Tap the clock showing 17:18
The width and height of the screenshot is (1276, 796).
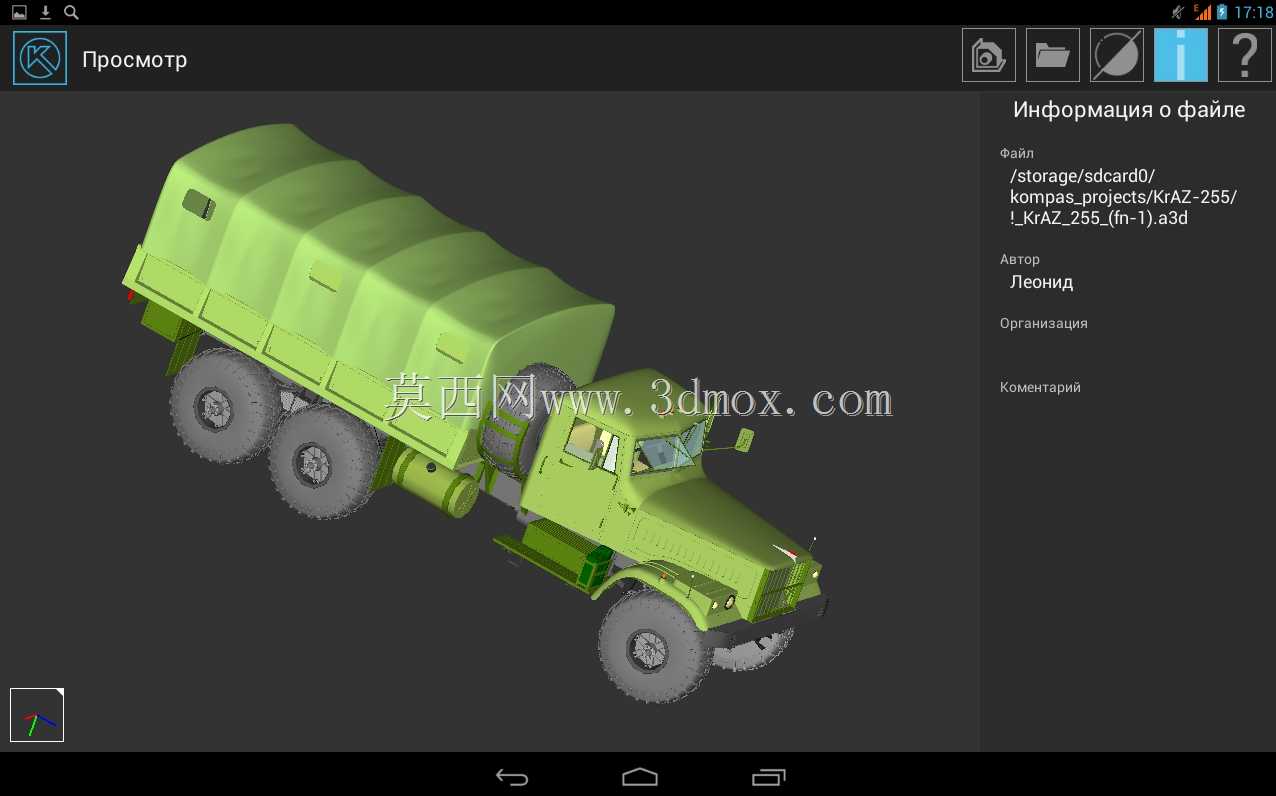(1254, 13)
